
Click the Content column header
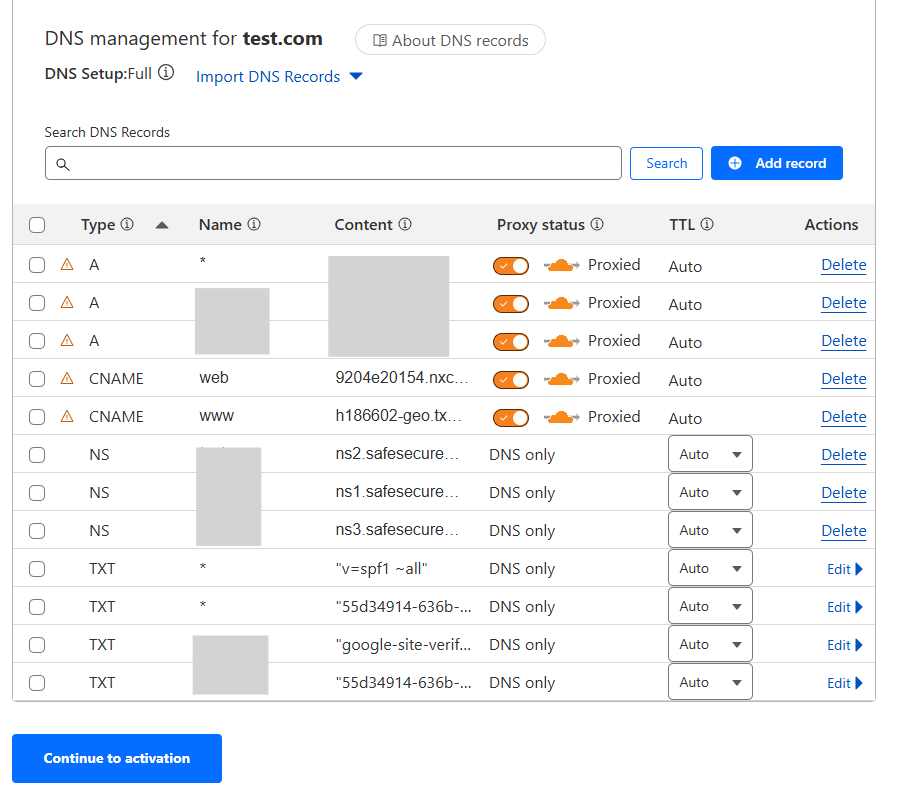[x=363, y=224]
